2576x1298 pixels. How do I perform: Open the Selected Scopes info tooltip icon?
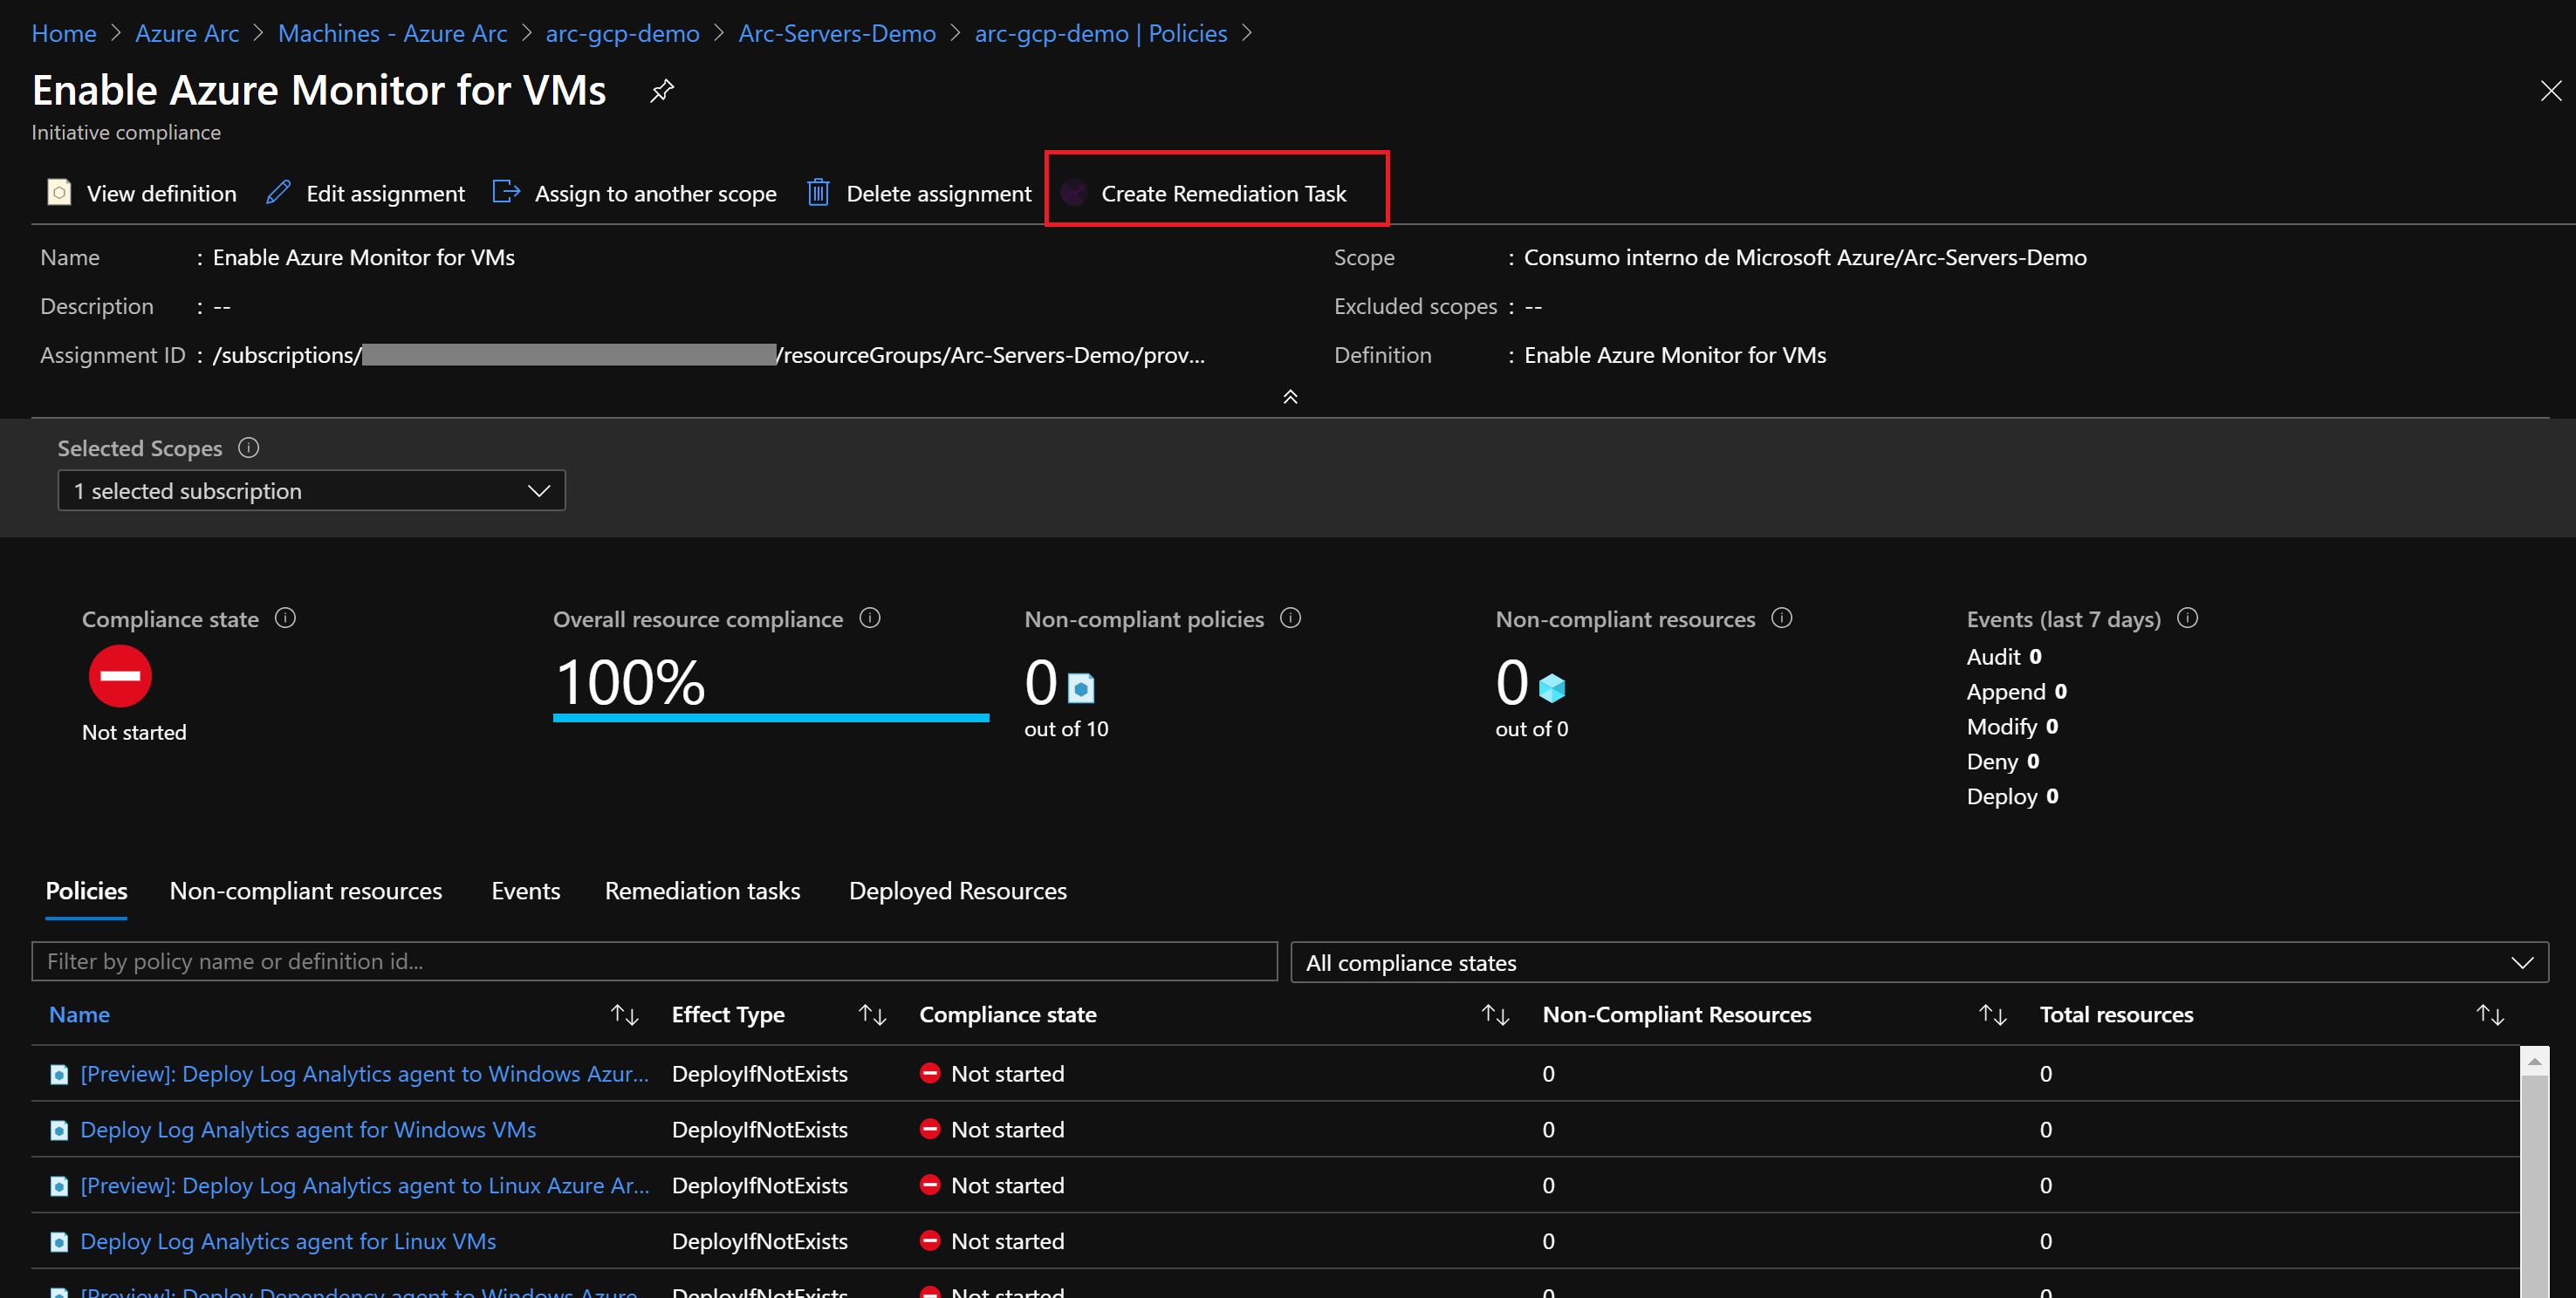click(249, 448)
